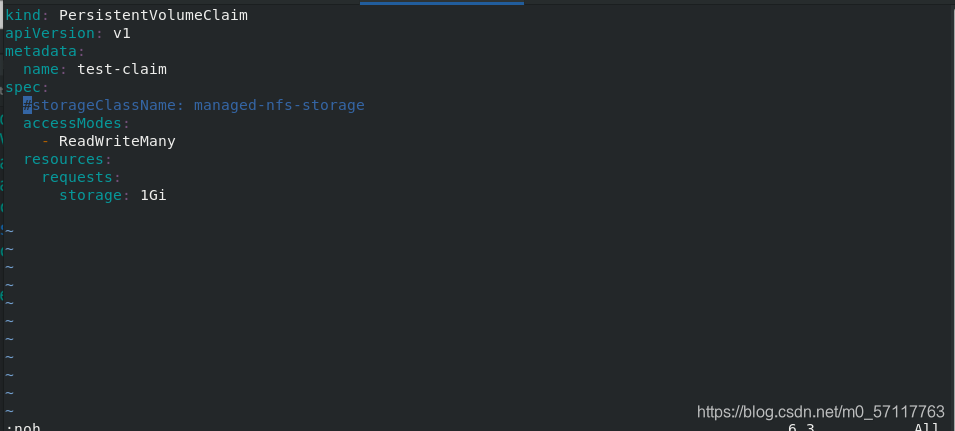This screenshot has height=431, width=955.
Task: Click the resources key
Action: [63, 159]
